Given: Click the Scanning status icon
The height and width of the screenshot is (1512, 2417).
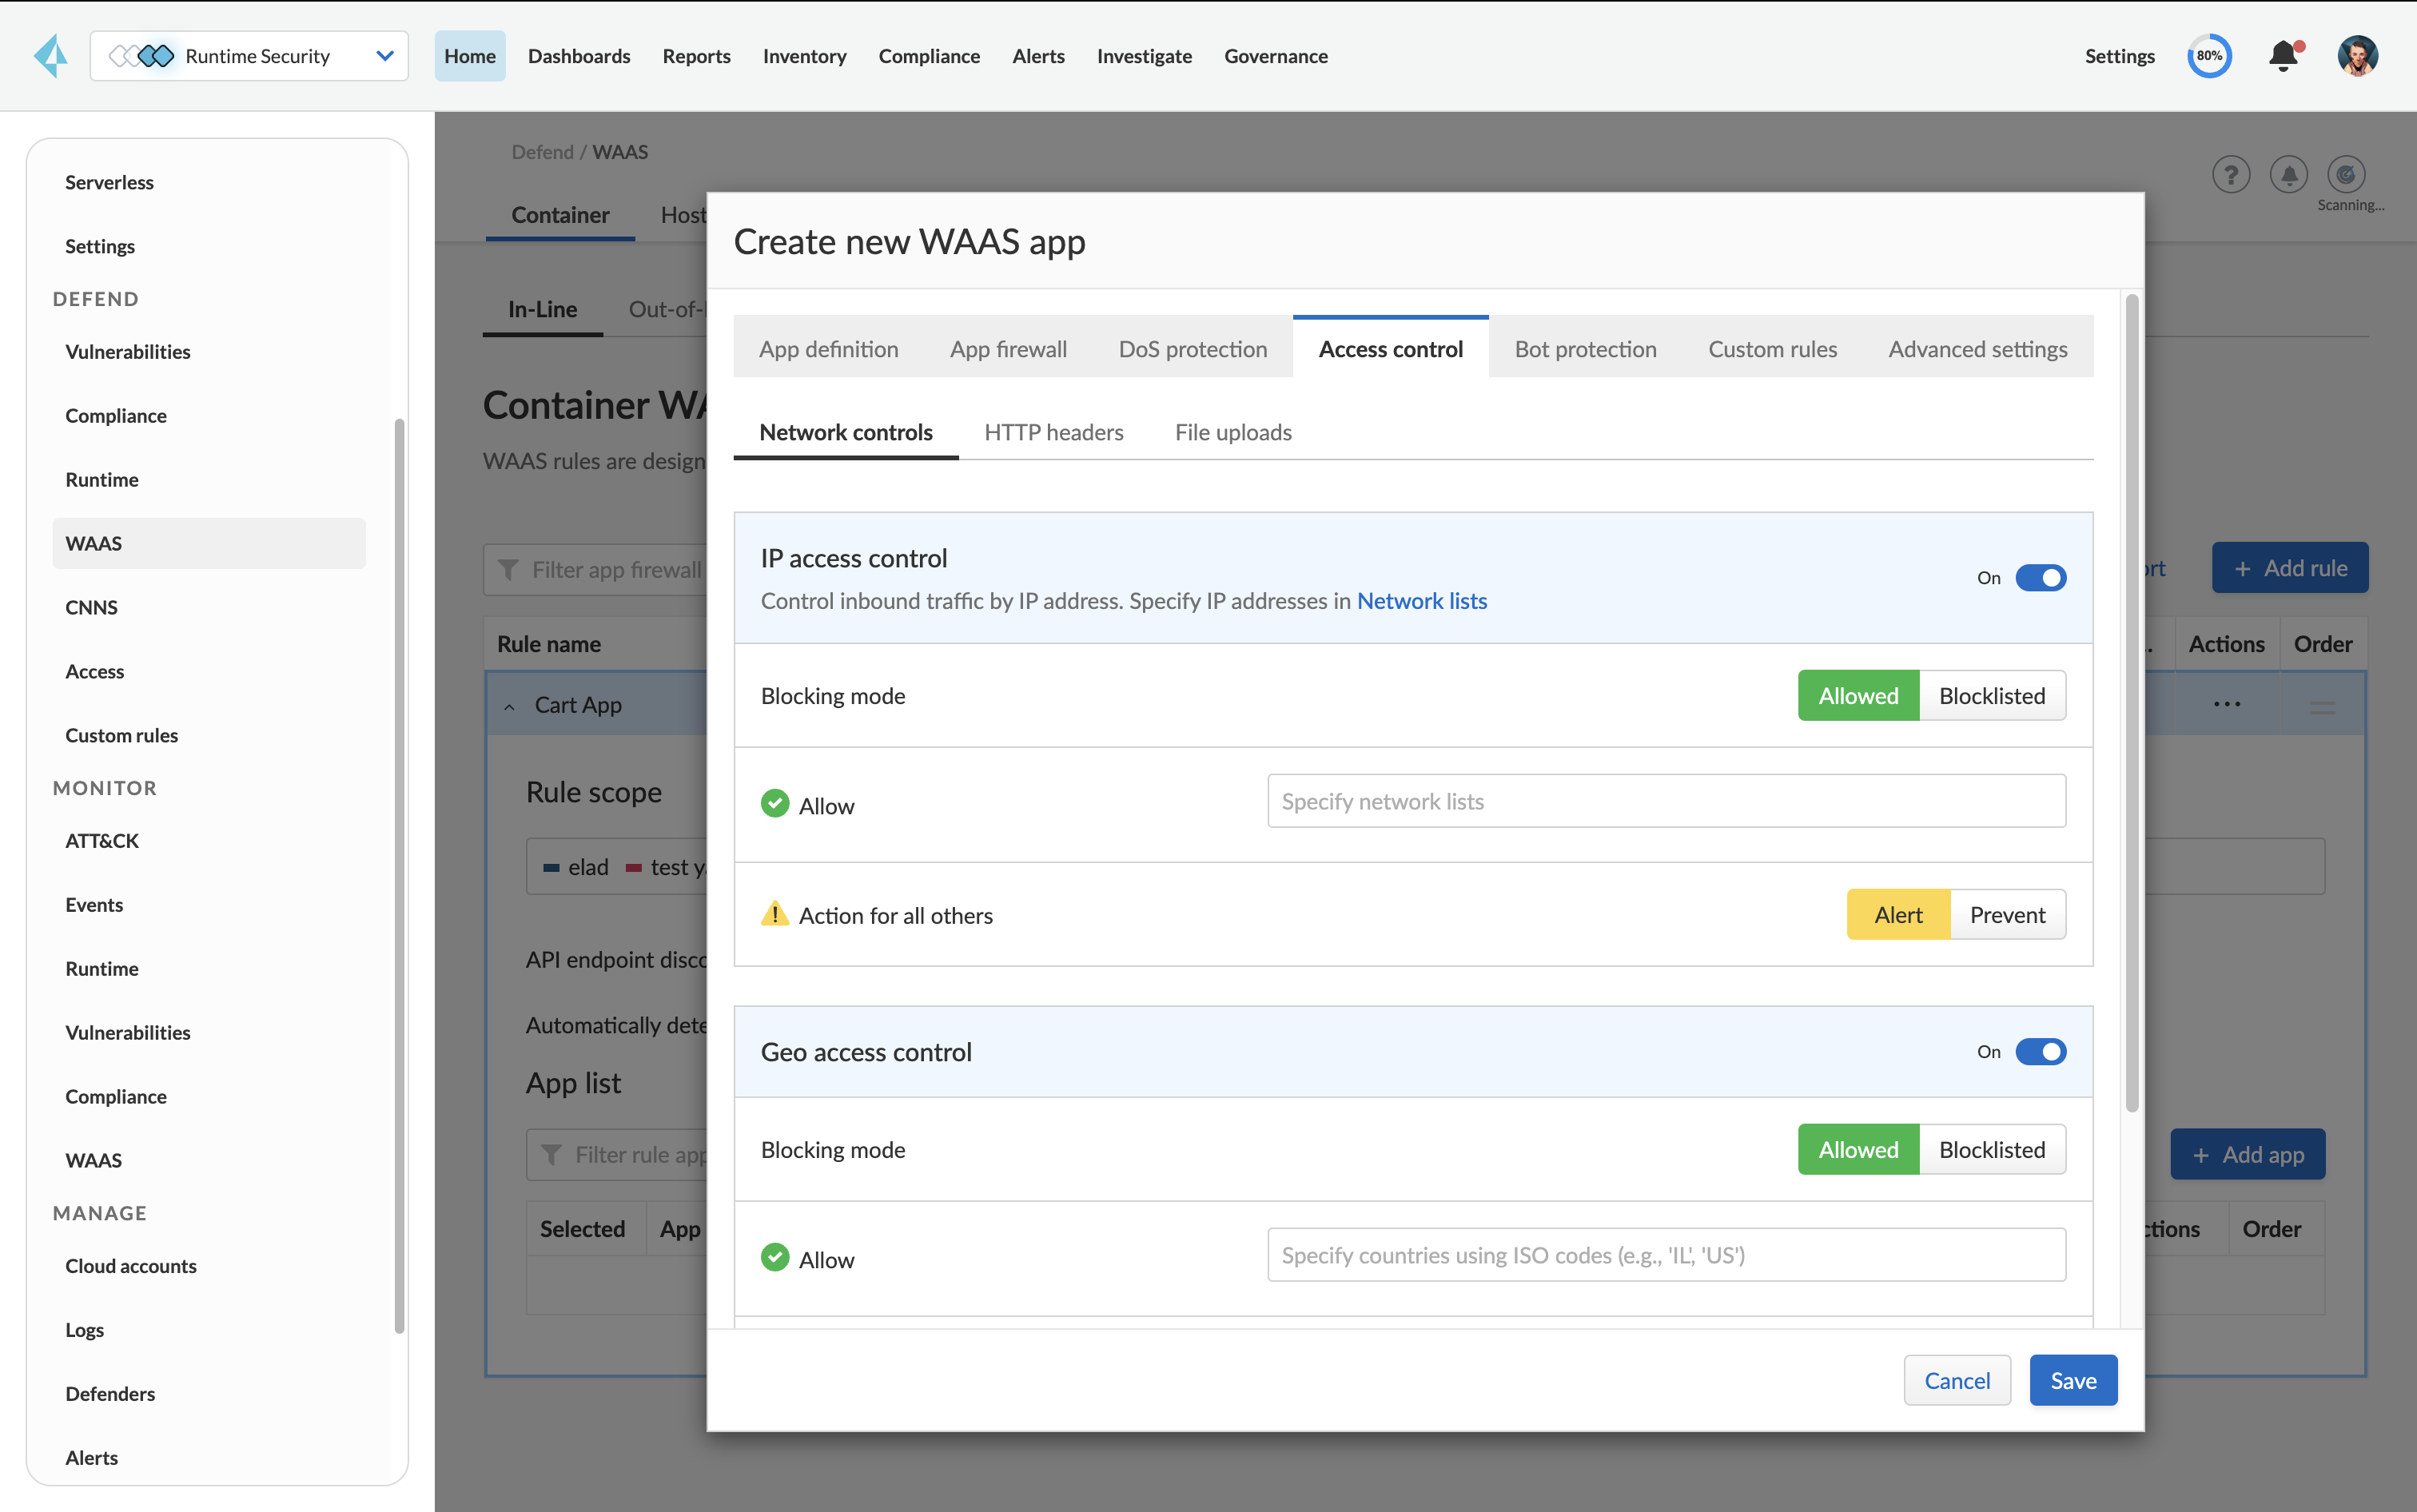Looking at the screenshot, I should coord(2345,175).
